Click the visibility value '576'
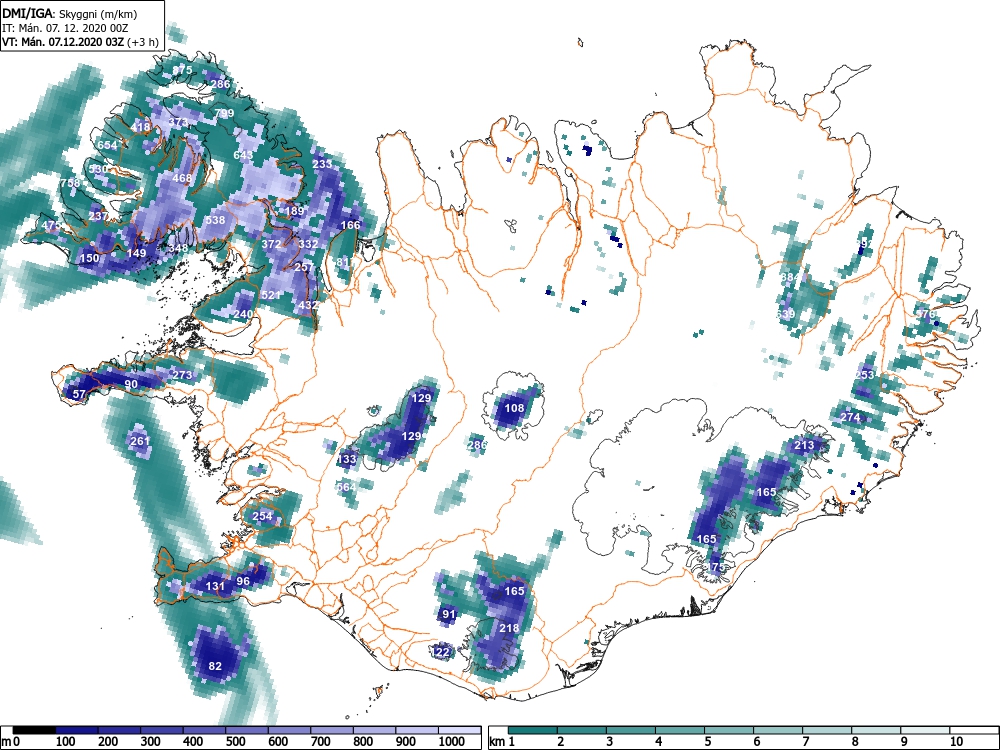The image size is (1000, 750). pyautogui.click(x=925, y=314)
